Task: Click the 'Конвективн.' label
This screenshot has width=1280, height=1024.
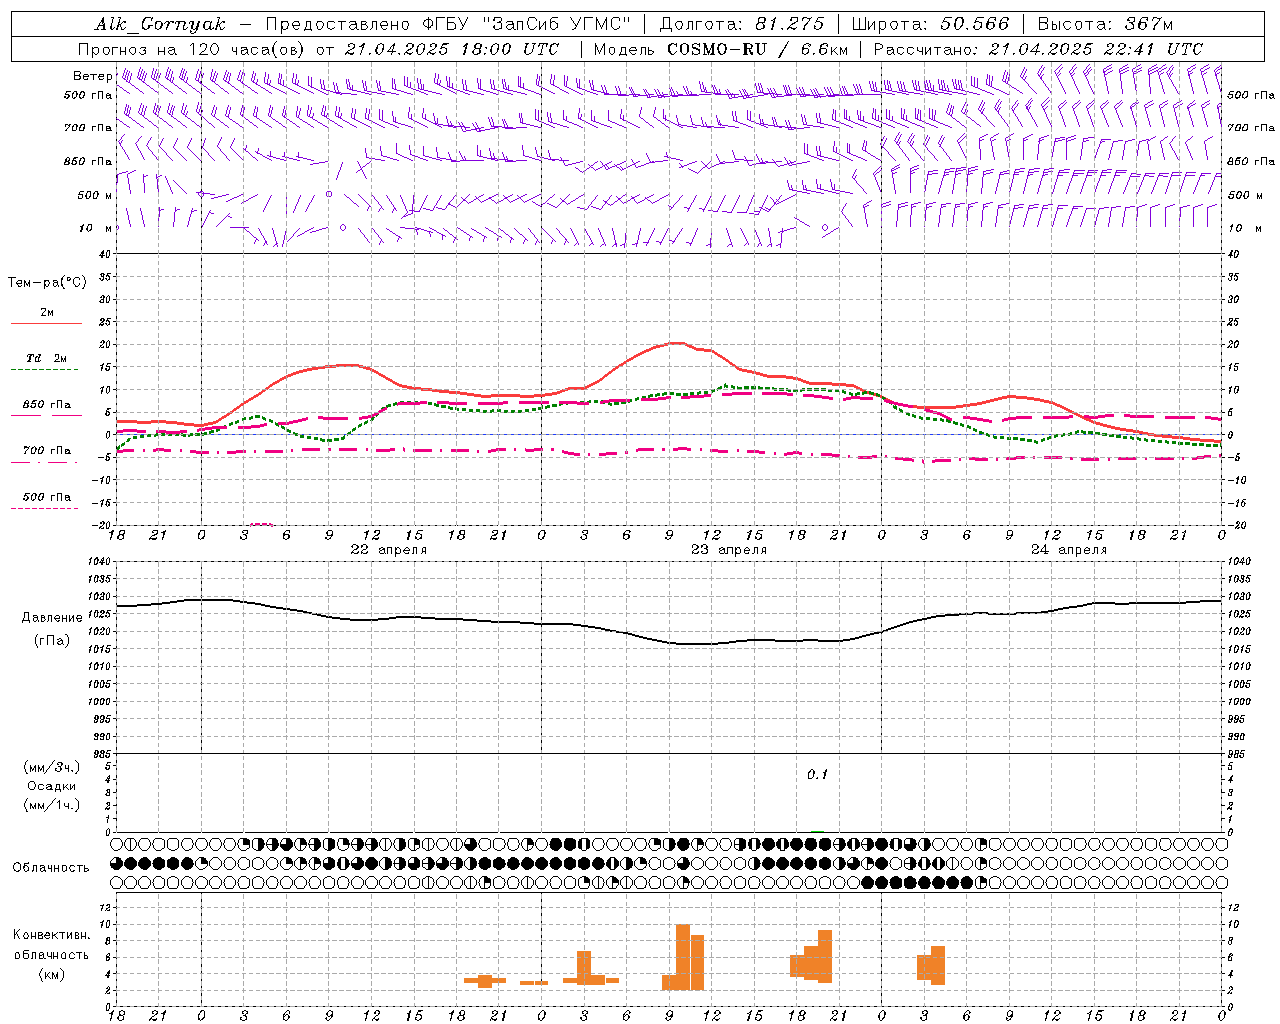Action: point(52,935)
